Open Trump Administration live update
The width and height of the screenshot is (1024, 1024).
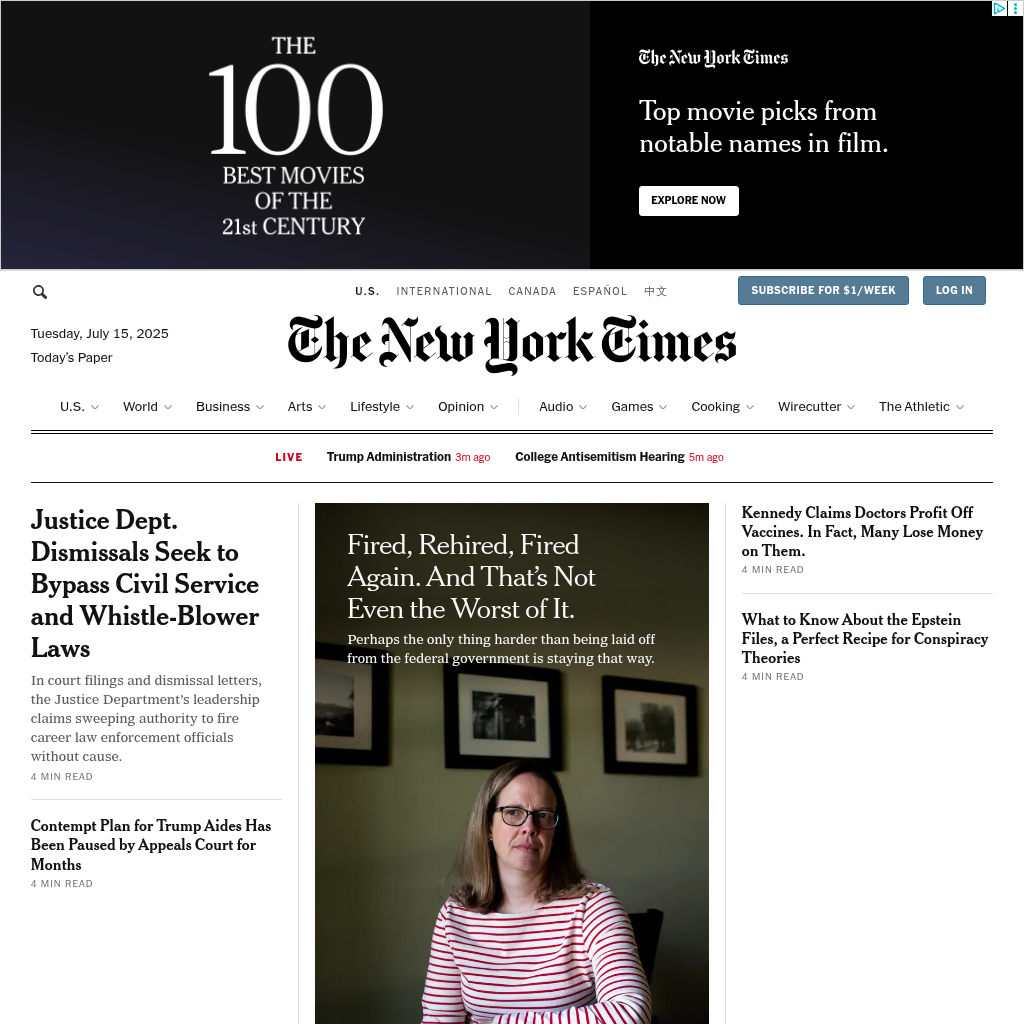coord(389,456)
